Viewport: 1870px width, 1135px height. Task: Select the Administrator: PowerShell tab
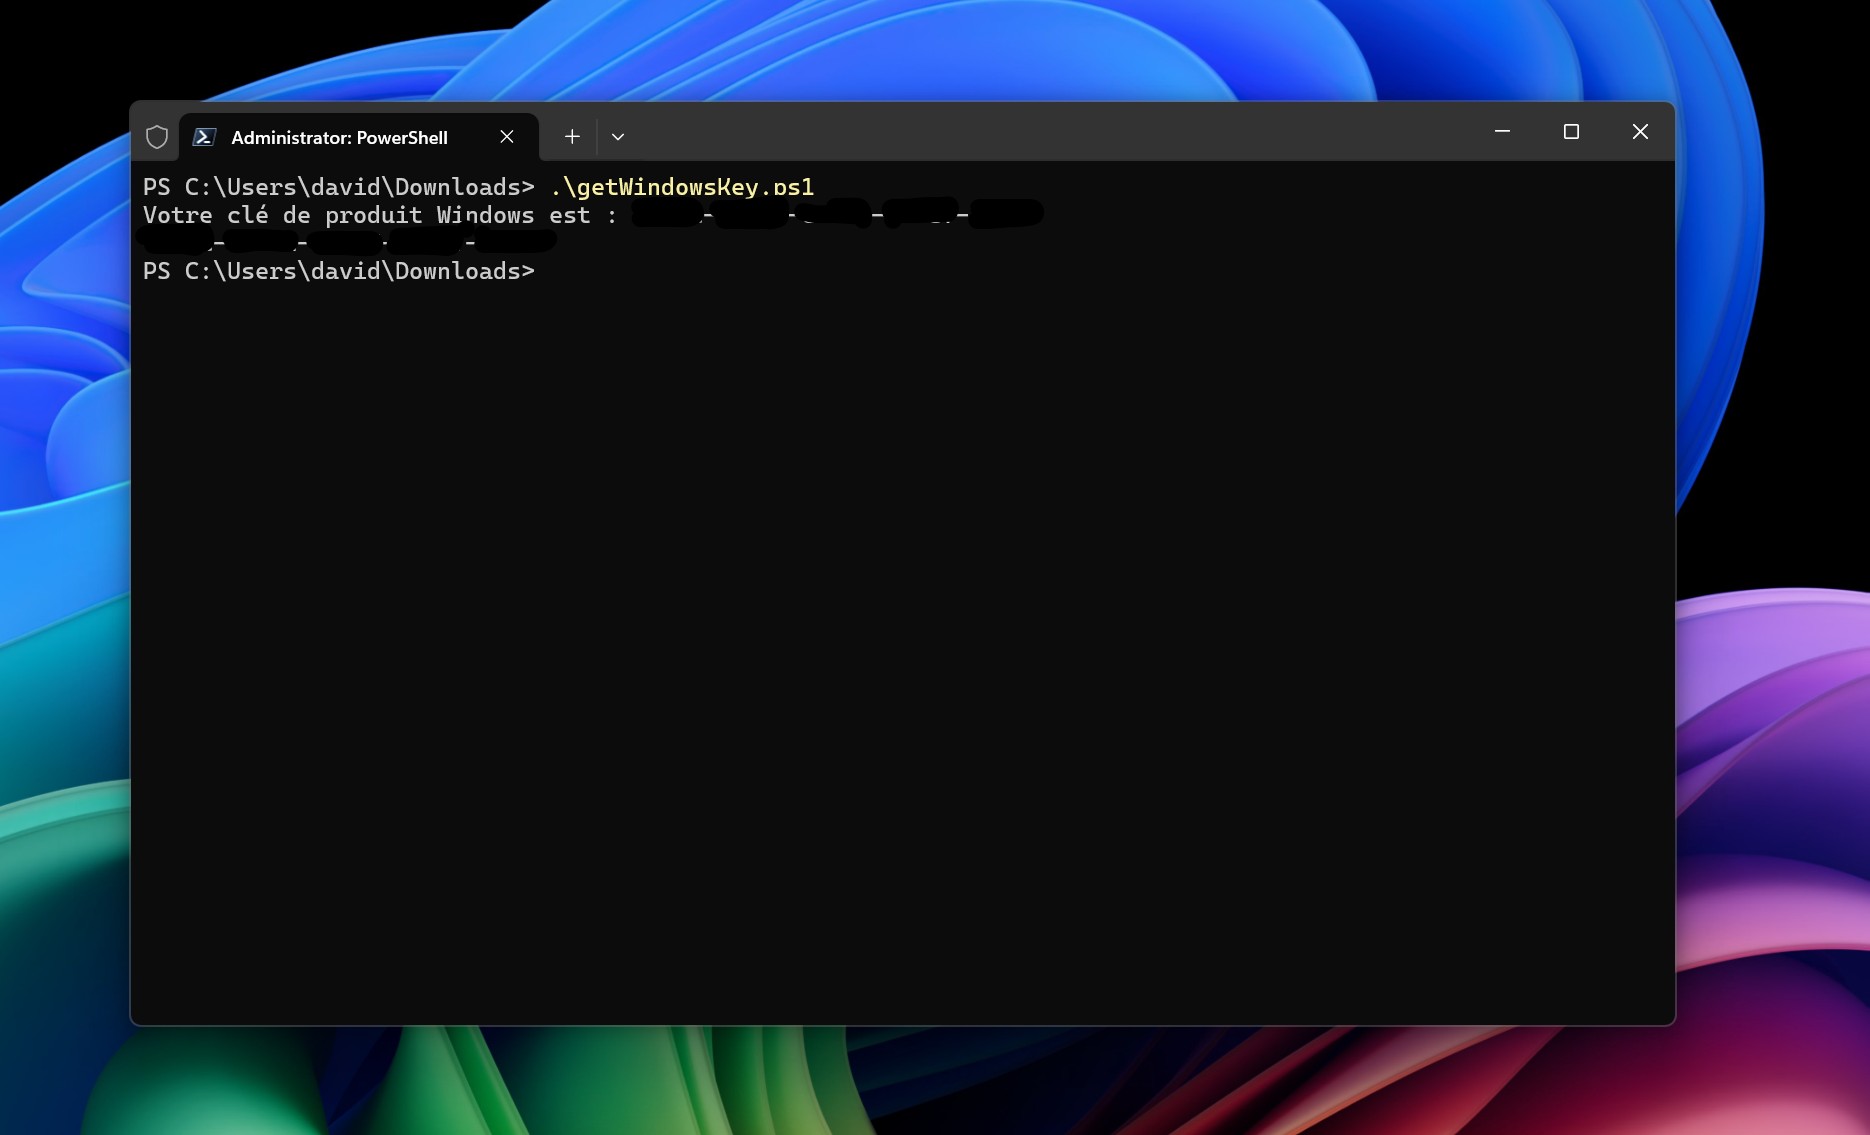(x=339, y=138)
